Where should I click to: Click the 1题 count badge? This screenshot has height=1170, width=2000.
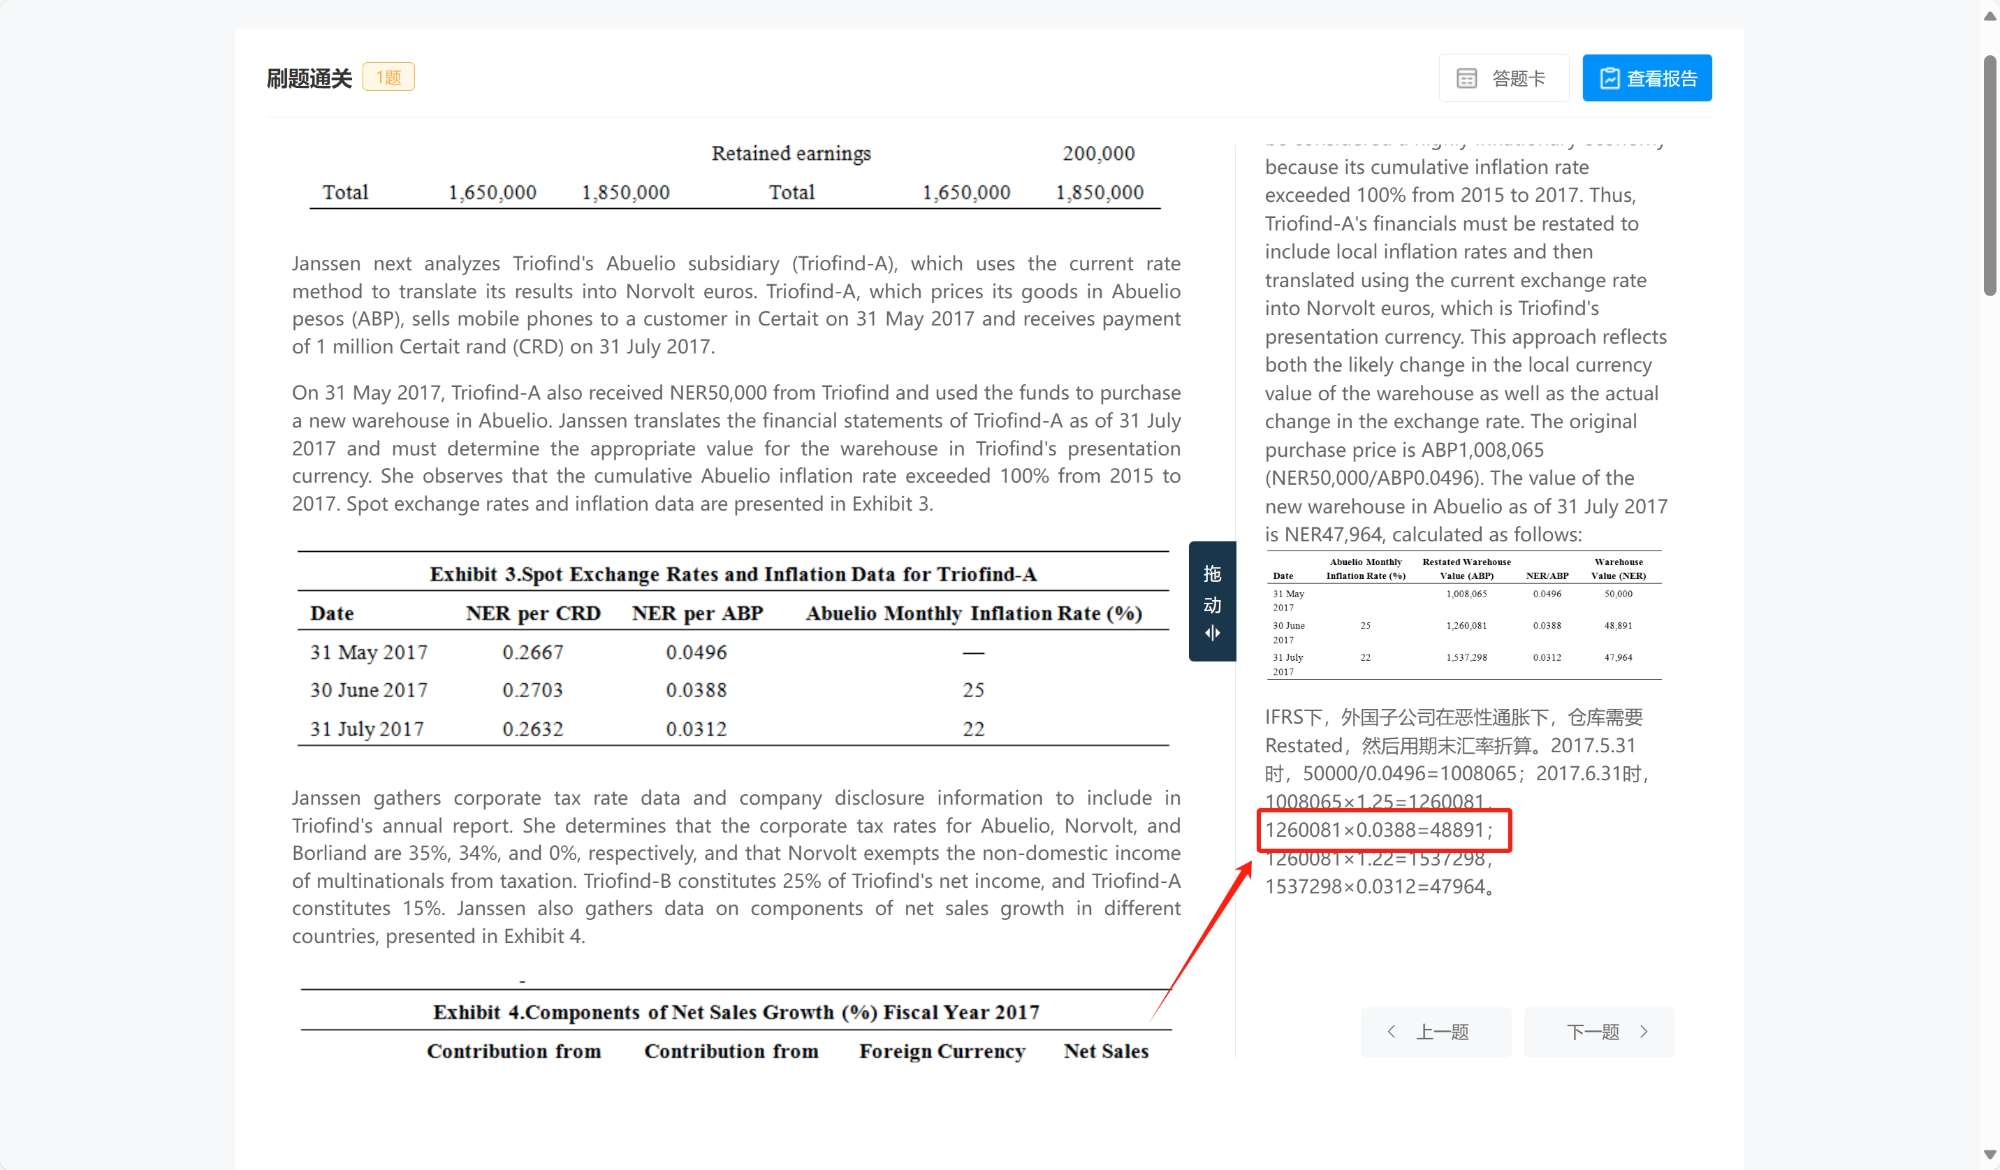pyautogui.click(x=388, y=77)
